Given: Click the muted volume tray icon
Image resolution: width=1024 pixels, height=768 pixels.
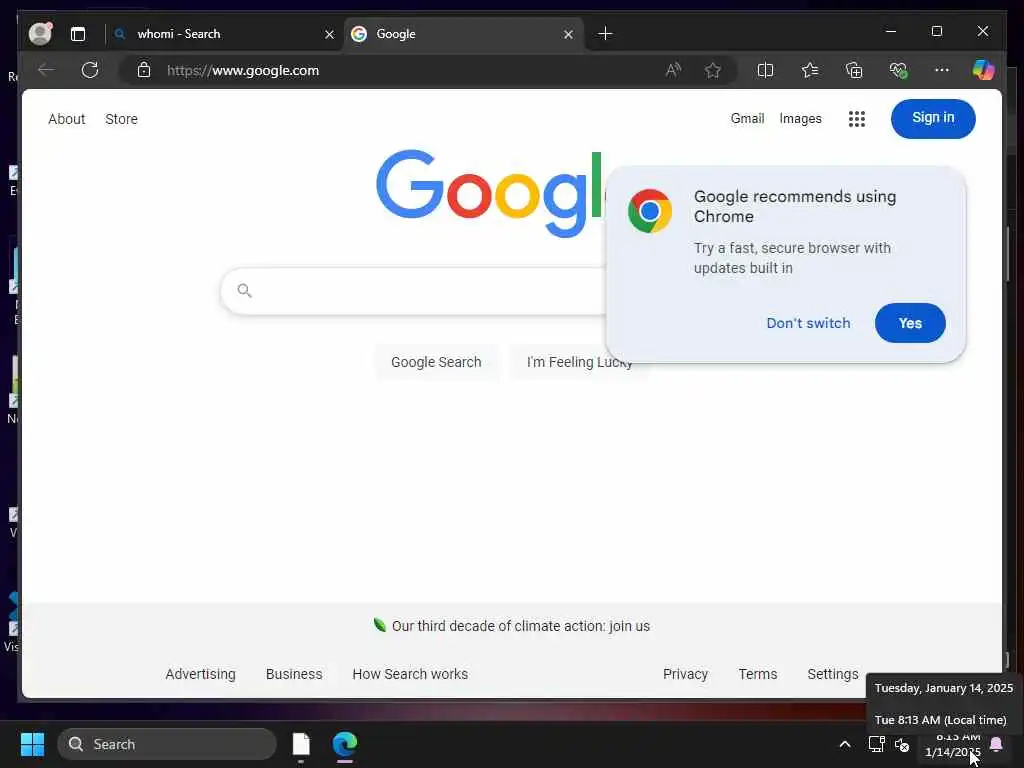Looking at the screenshot, I should pos(902,744).
